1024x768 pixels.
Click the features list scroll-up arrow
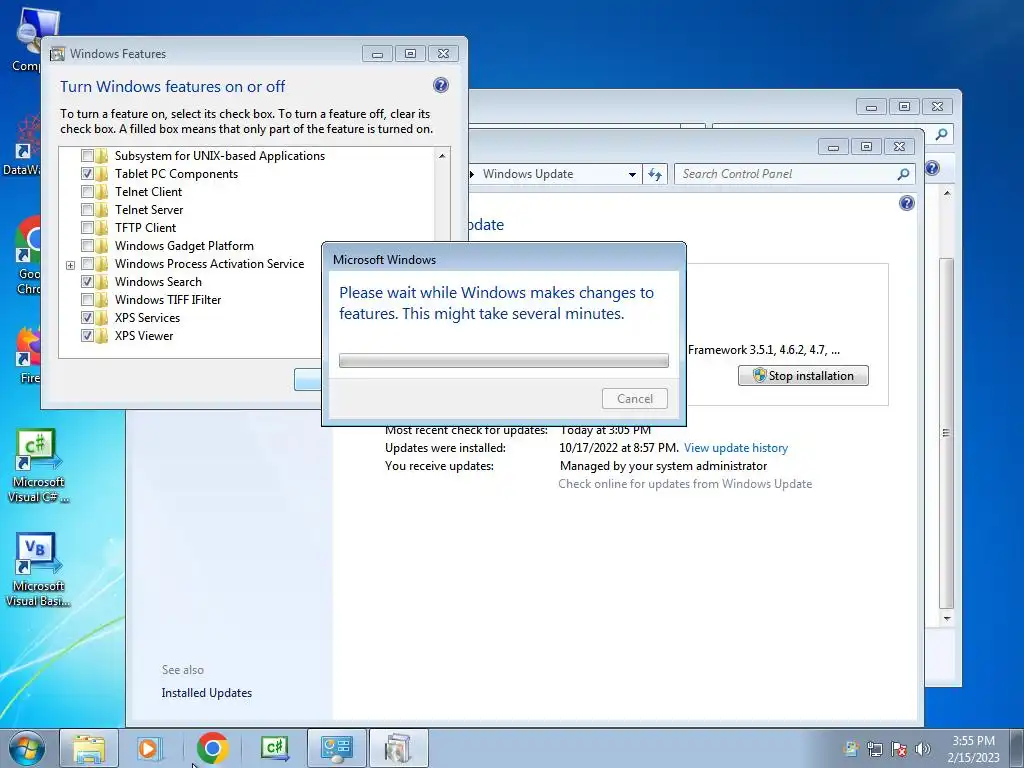442,156
